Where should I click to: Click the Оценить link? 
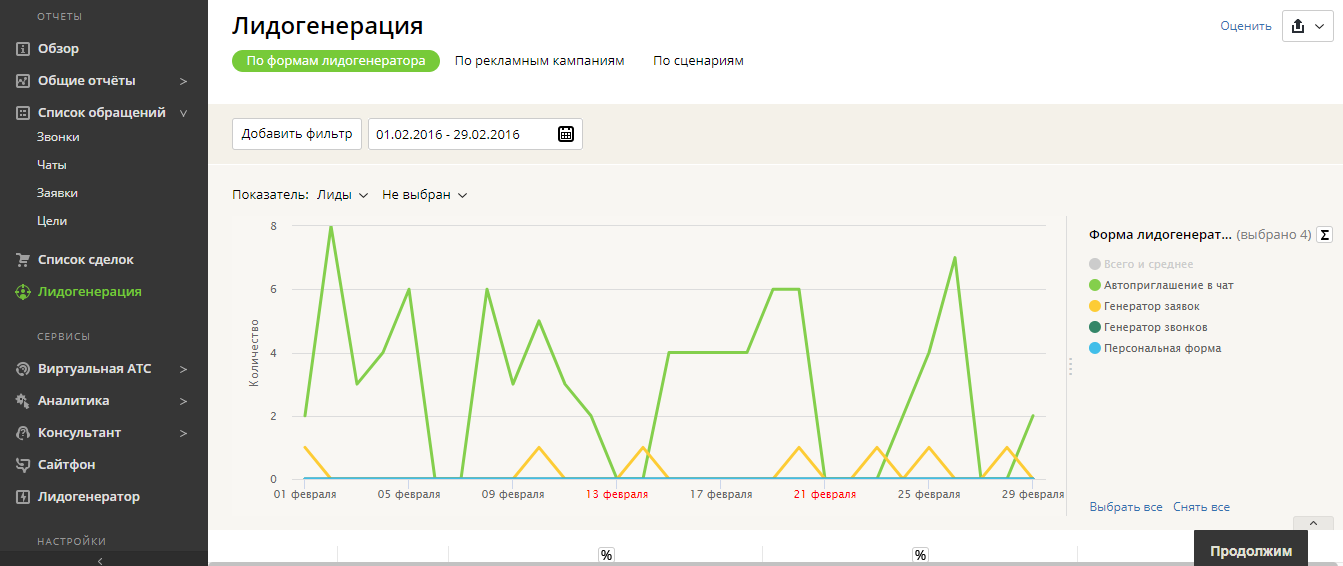point(1246,27)
